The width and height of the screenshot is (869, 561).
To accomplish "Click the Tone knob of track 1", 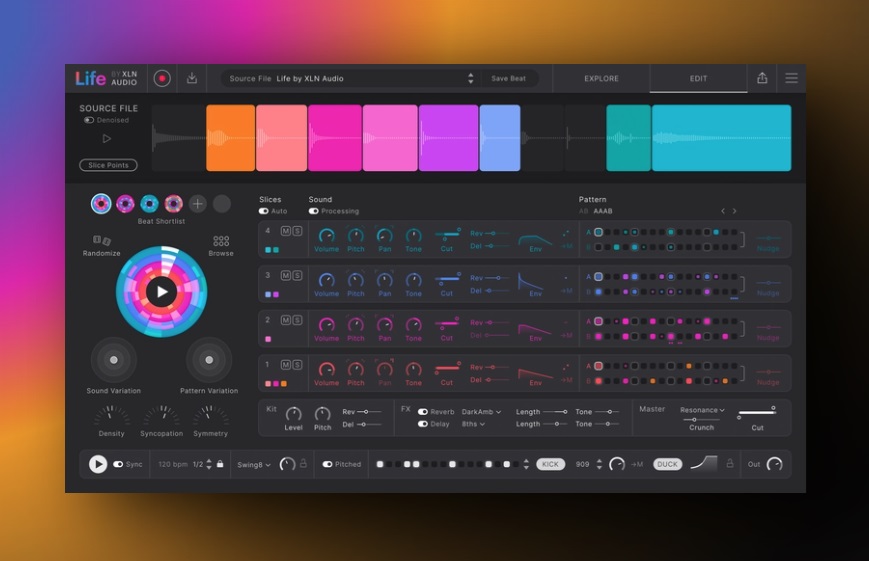I will [413, 369].
